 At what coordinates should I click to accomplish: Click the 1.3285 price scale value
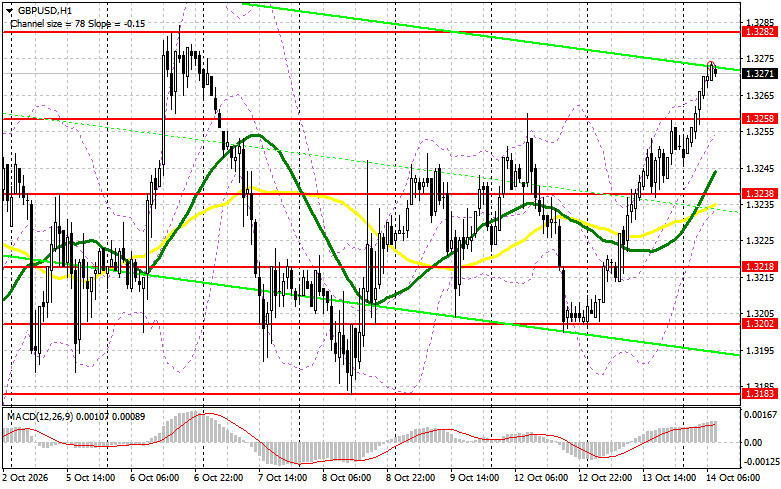(760, 22)
